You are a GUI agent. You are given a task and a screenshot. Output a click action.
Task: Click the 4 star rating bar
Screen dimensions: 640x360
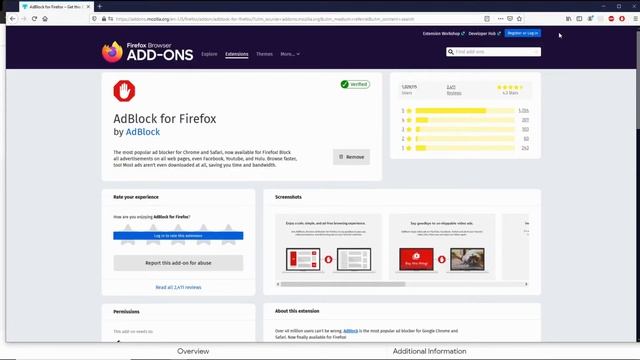465,120
